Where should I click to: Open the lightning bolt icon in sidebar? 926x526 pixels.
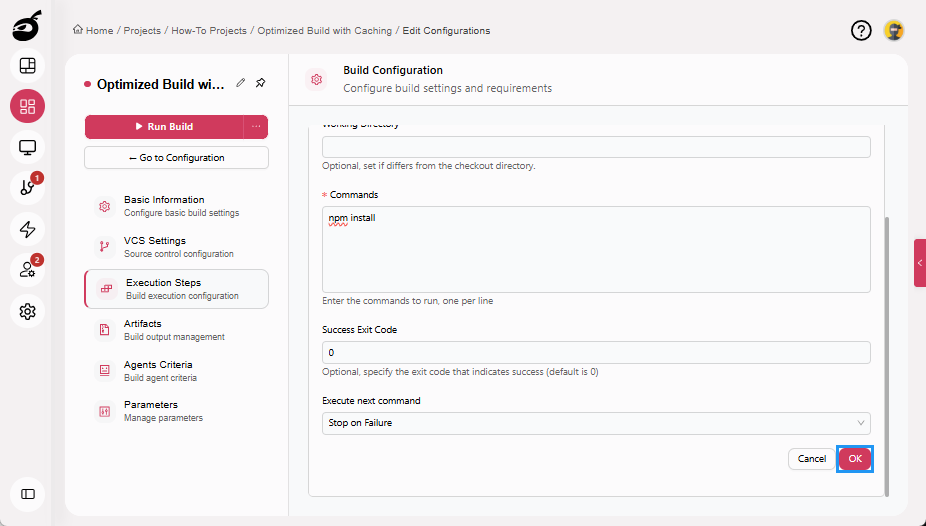pos(28,229)
